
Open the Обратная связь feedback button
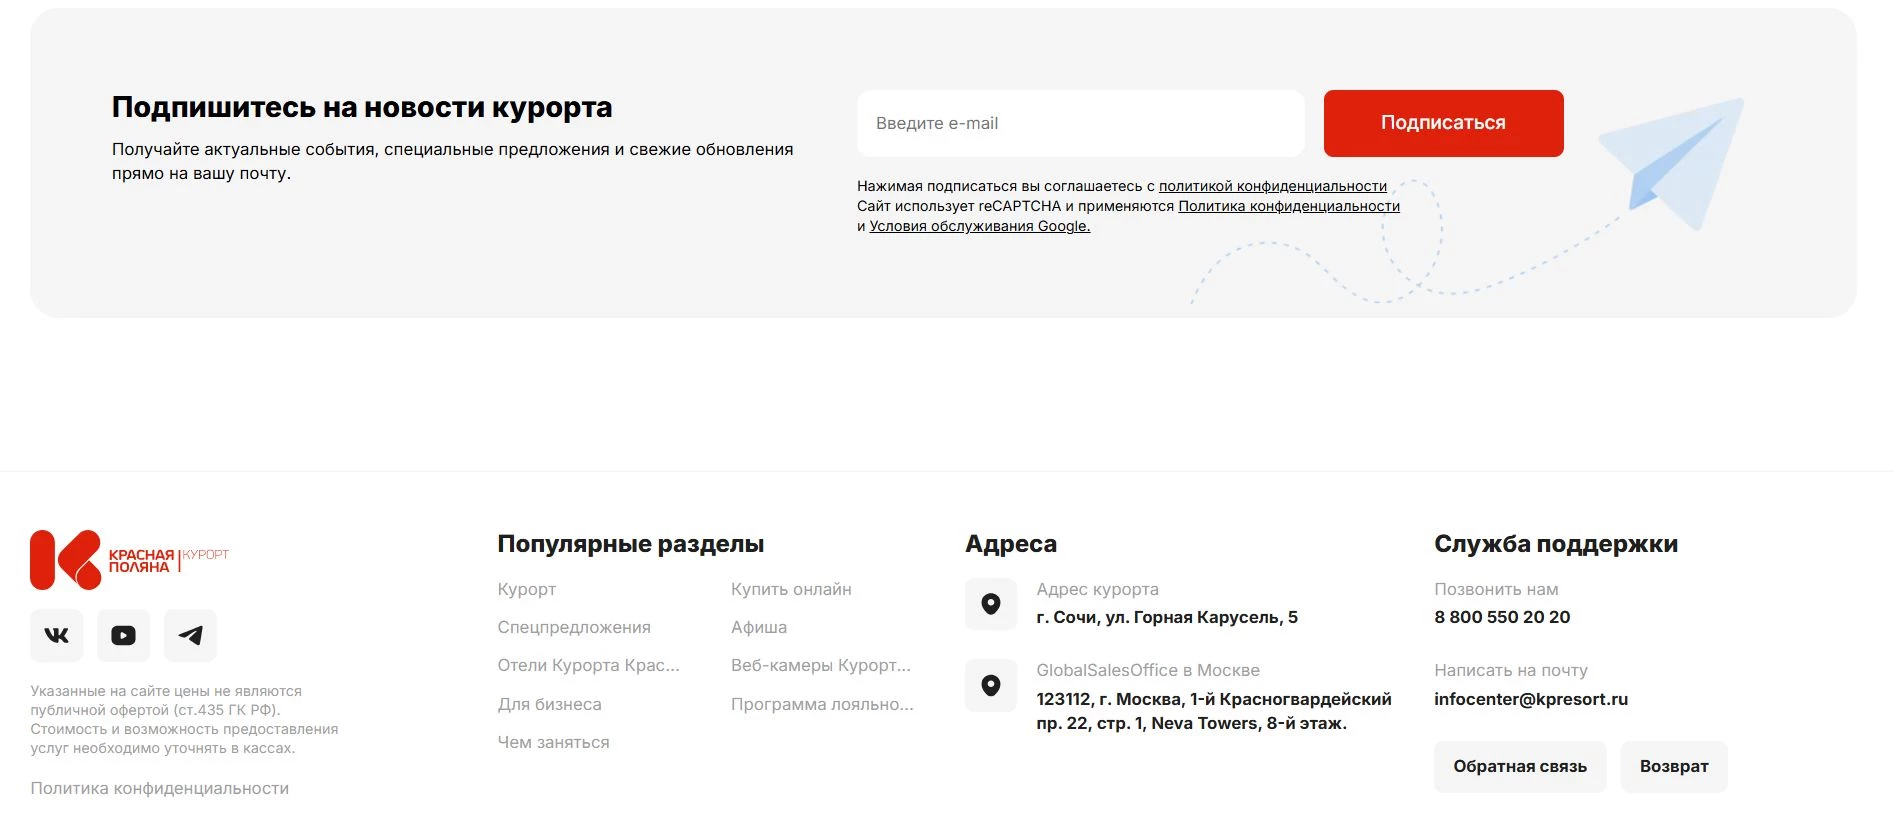click(x=1519, y=767)
